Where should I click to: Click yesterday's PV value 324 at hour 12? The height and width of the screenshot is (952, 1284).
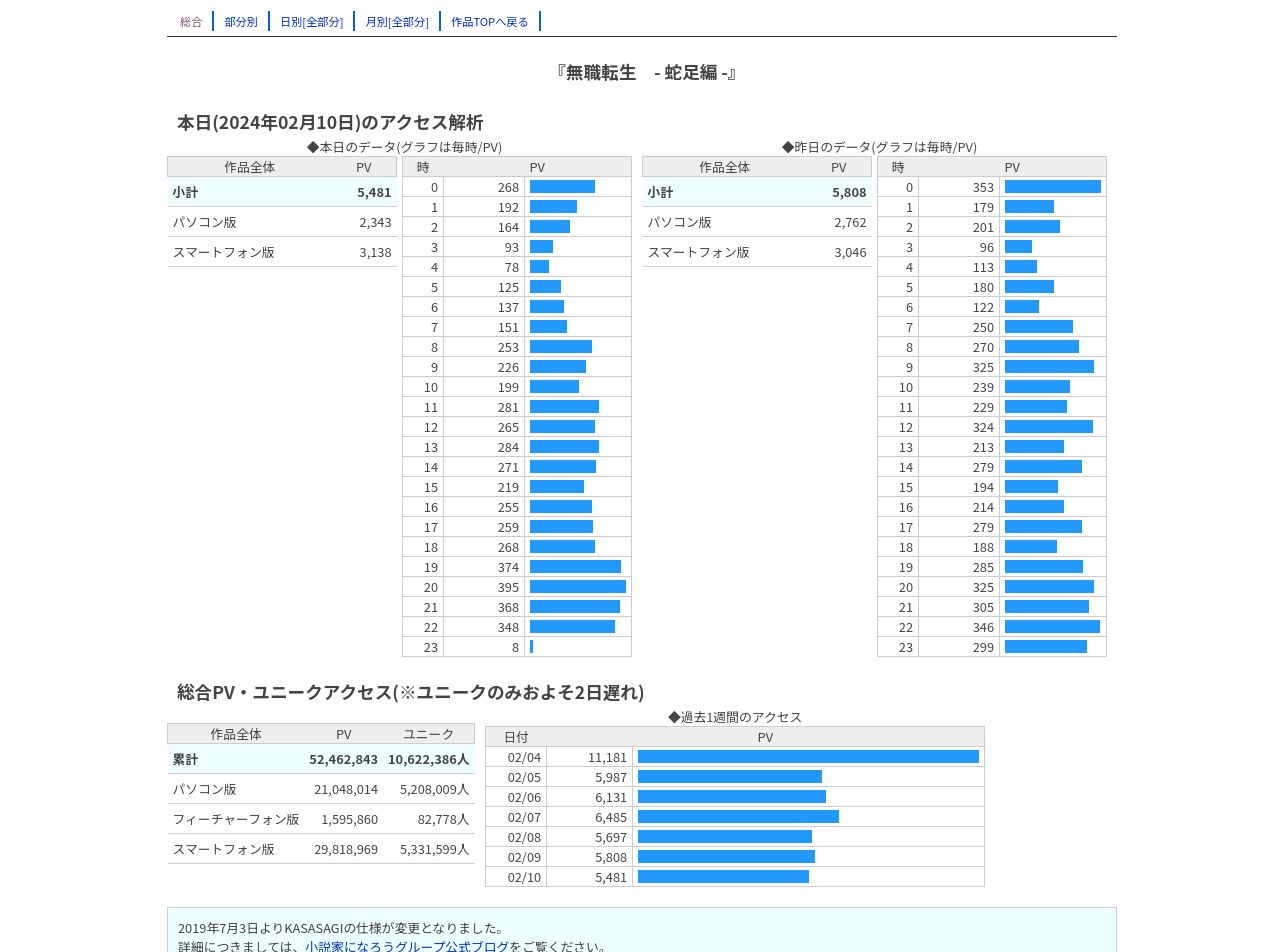pyautogui.click(x=983, y=427)
